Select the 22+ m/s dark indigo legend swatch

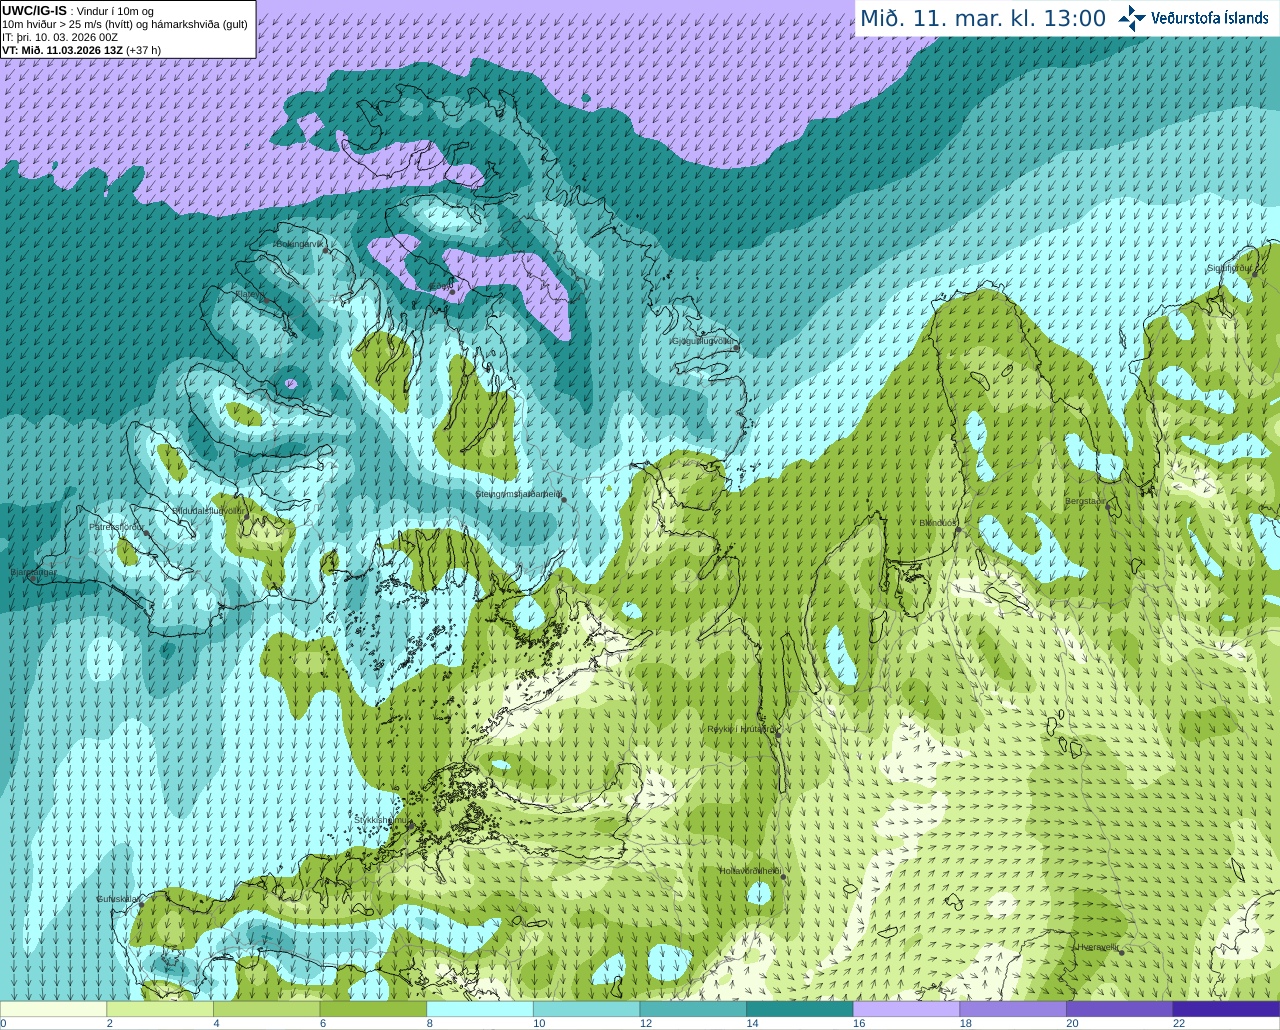coord(1226,1009)
